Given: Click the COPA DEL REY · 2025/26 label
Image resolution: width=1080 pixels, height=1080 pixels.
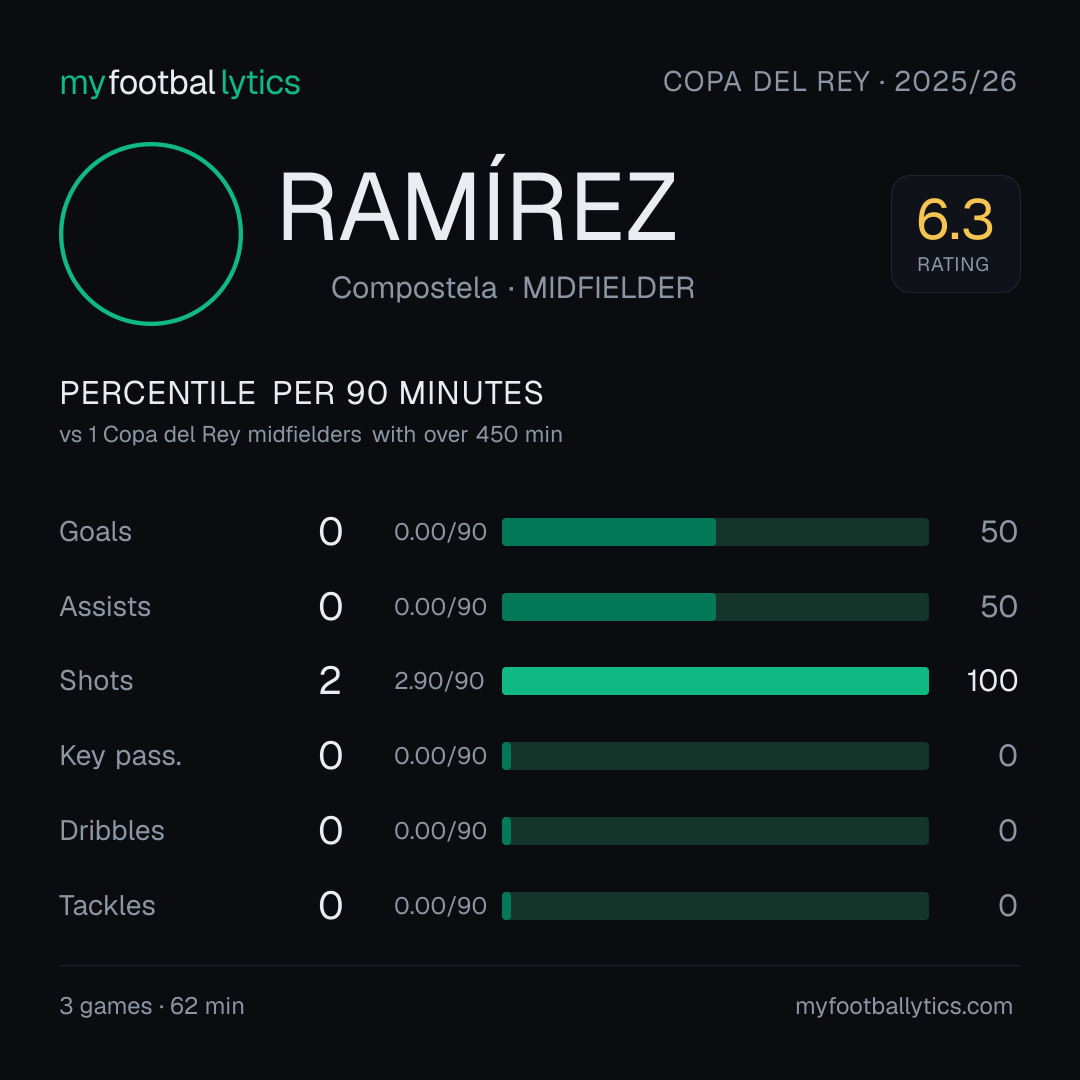Looking at the screenshot, I should click(840, 82).
